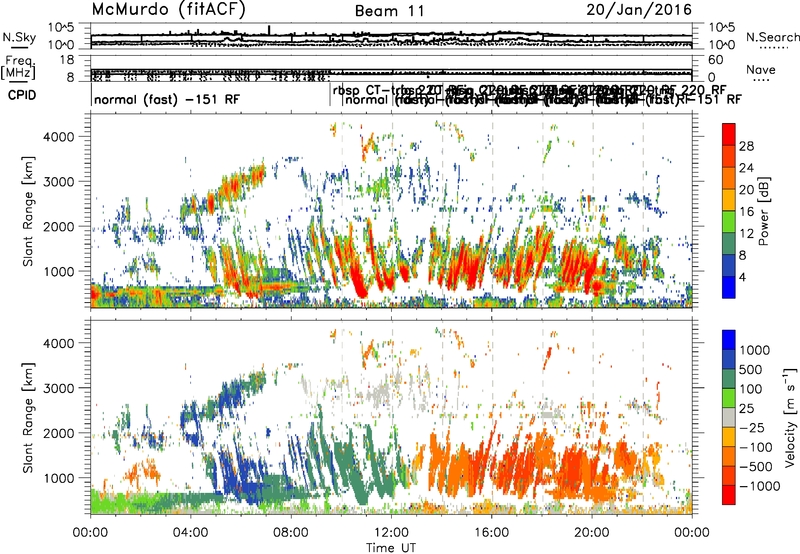
Task: Click the '16' tick on Power colorbar
Action: [746, 212]
